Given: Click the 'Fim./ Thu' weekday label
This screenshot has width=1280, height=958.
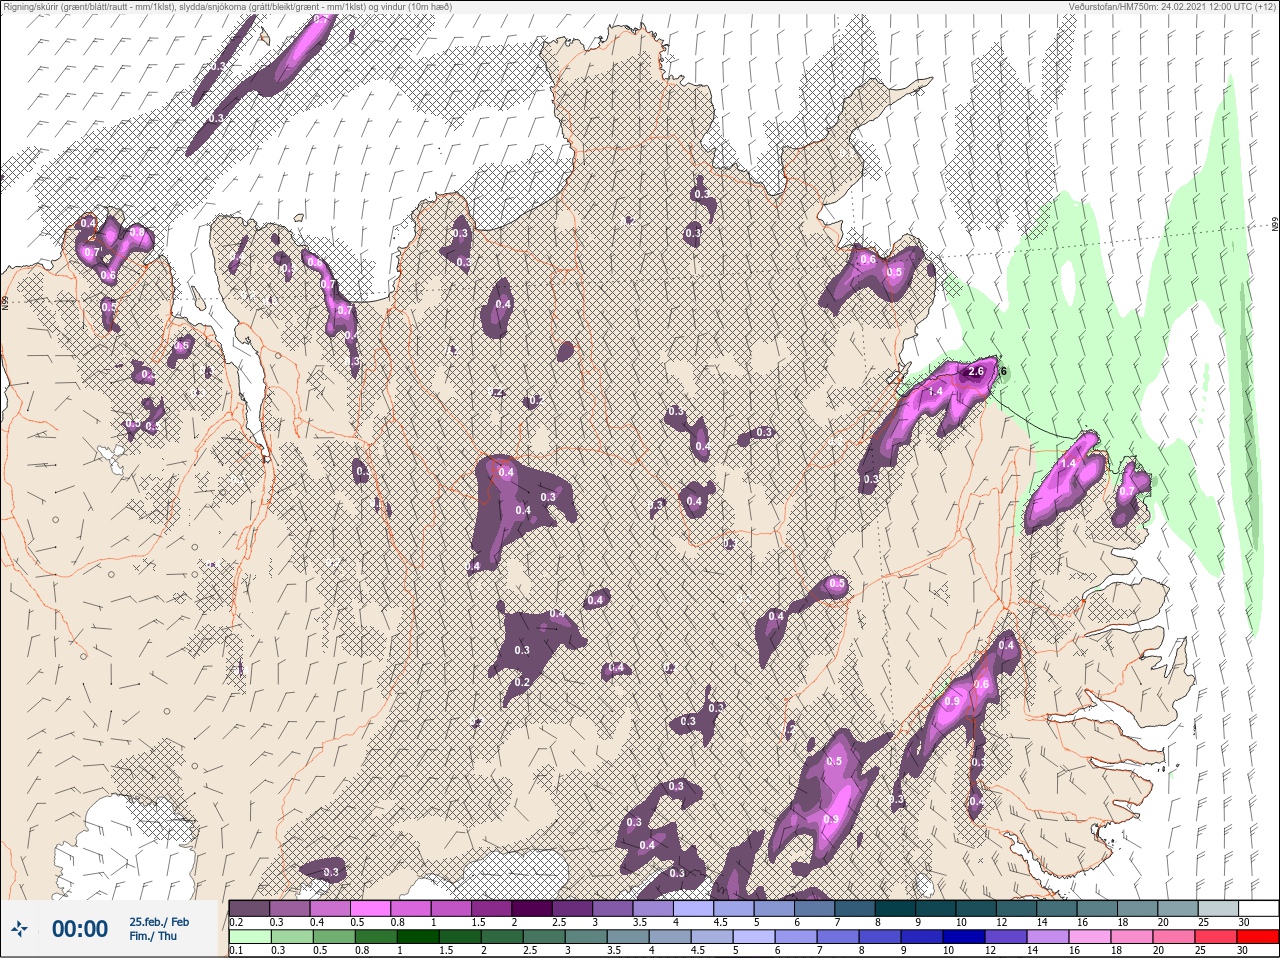Looking at the screenshot, I should (x=152, y=936).
